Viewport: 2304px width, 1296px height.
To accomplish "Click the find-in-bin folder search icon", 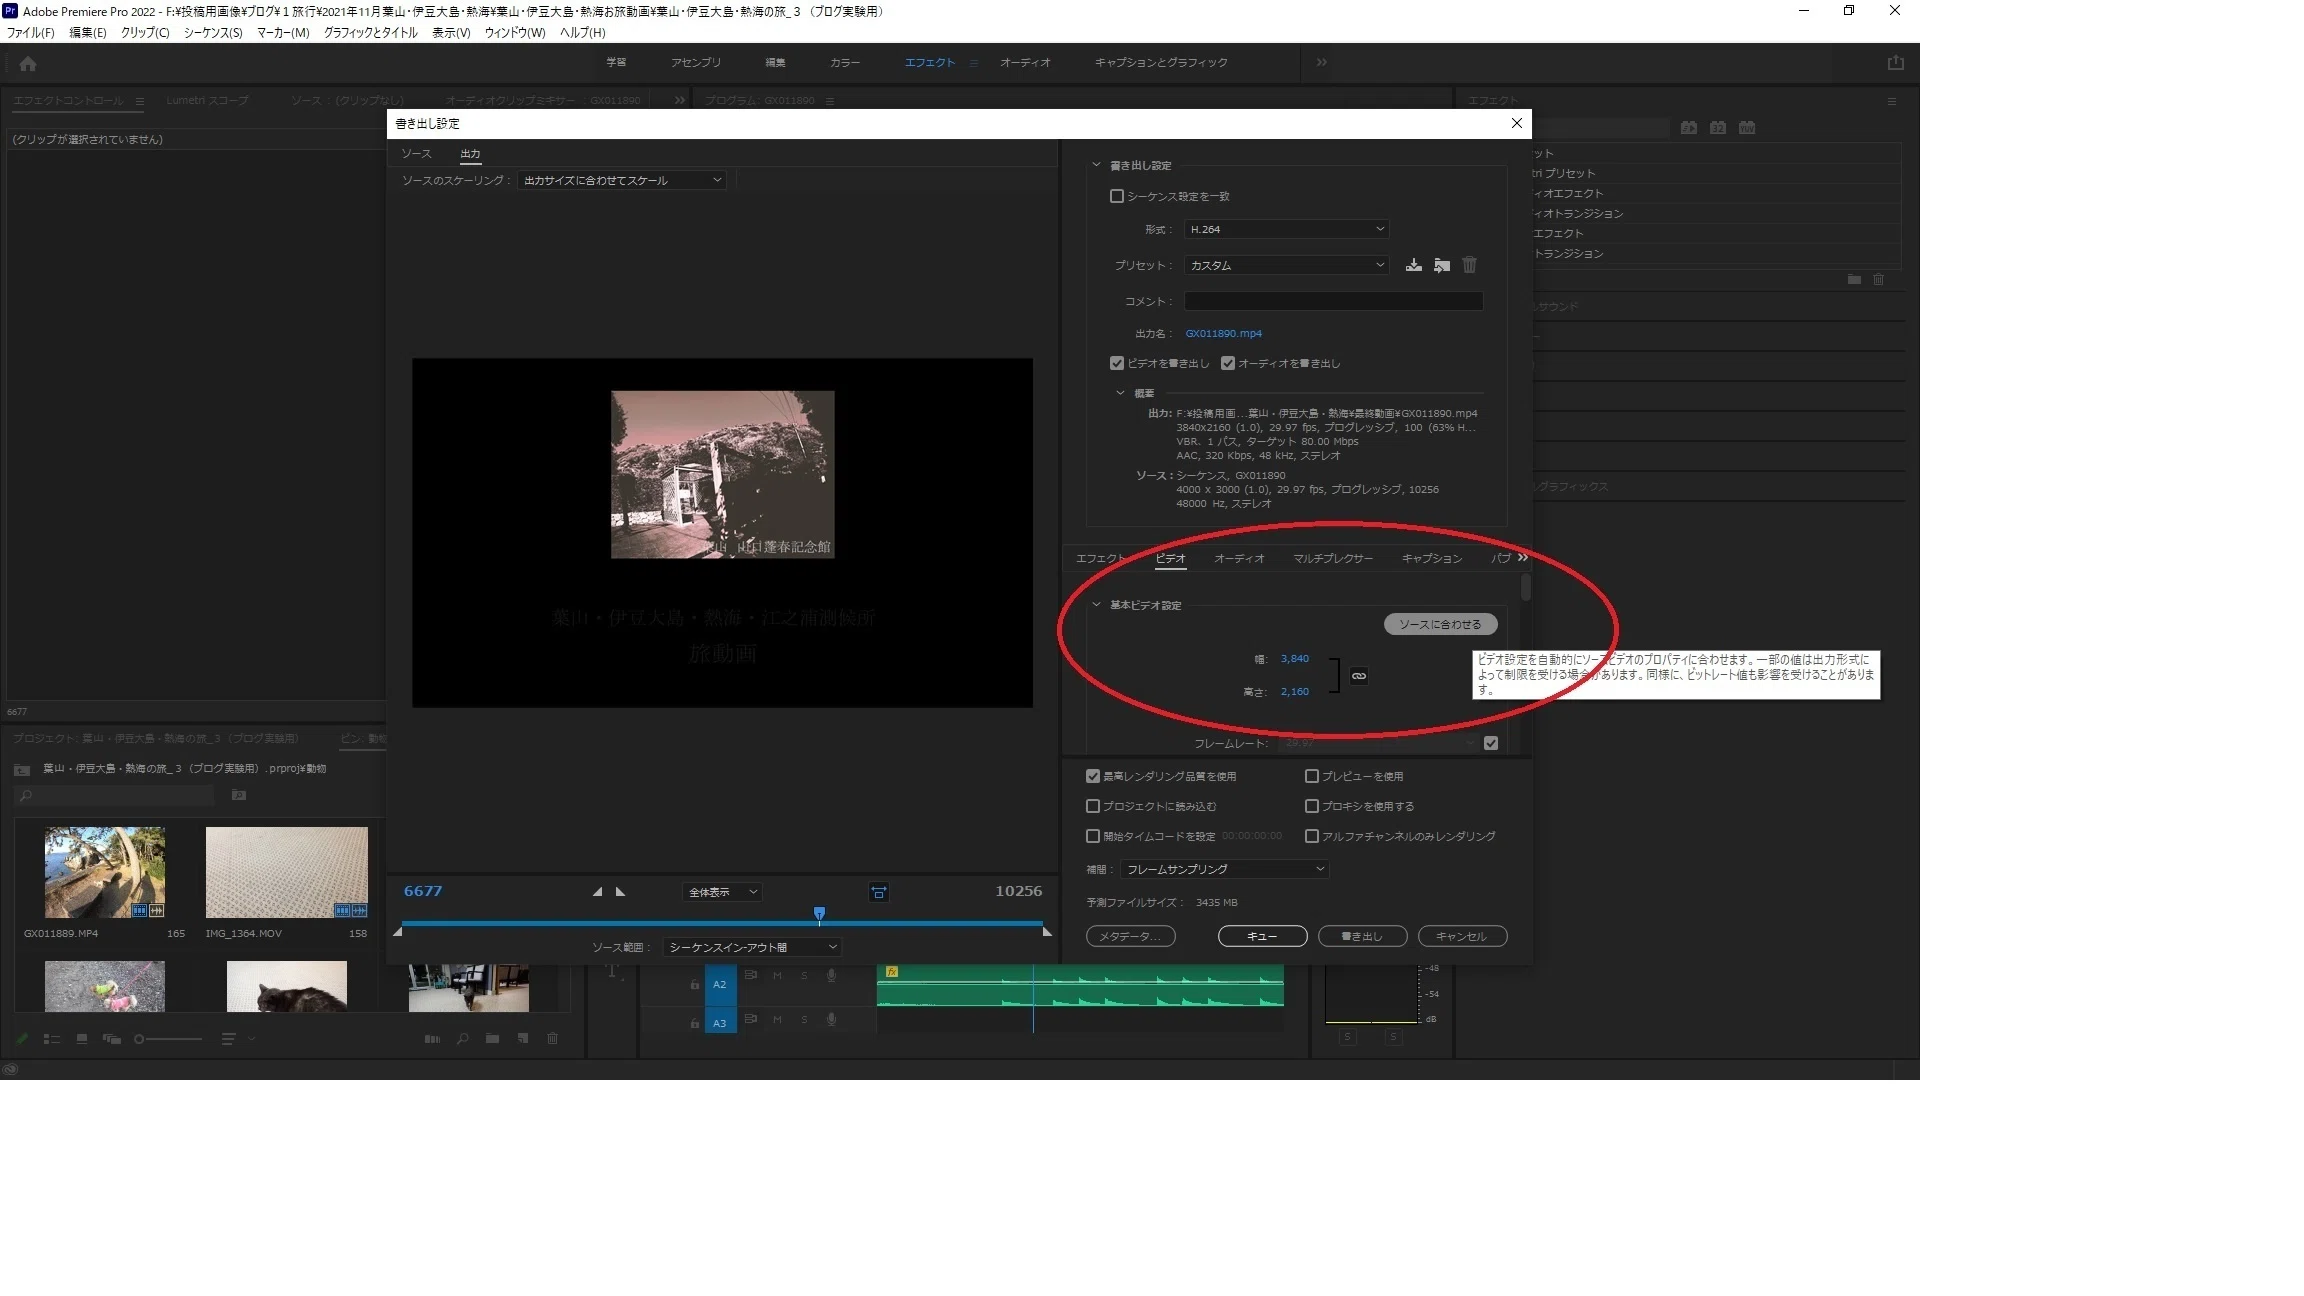I will (x=239, y=795).
